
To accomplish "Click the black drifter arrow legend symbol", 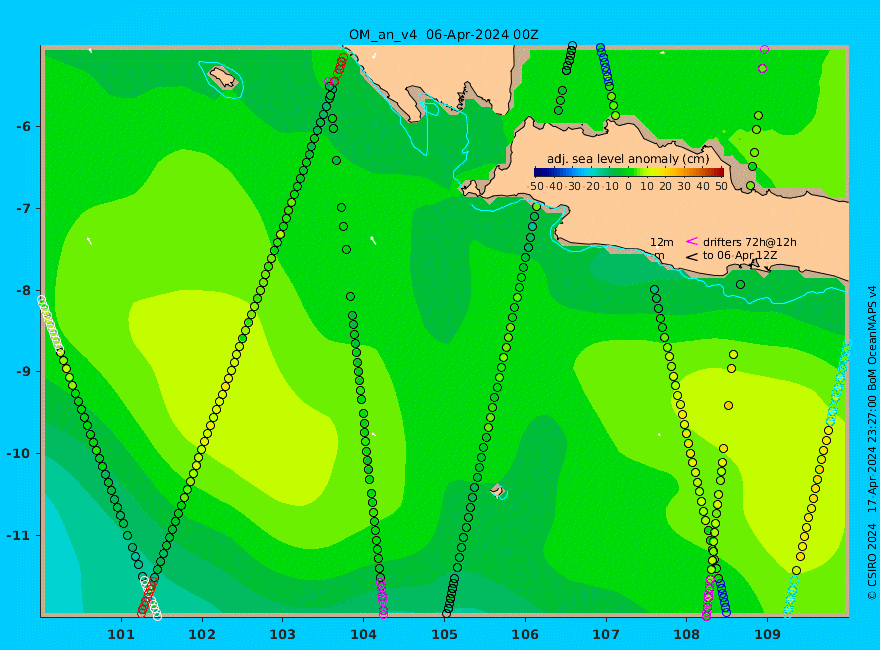I will point(691,257).
